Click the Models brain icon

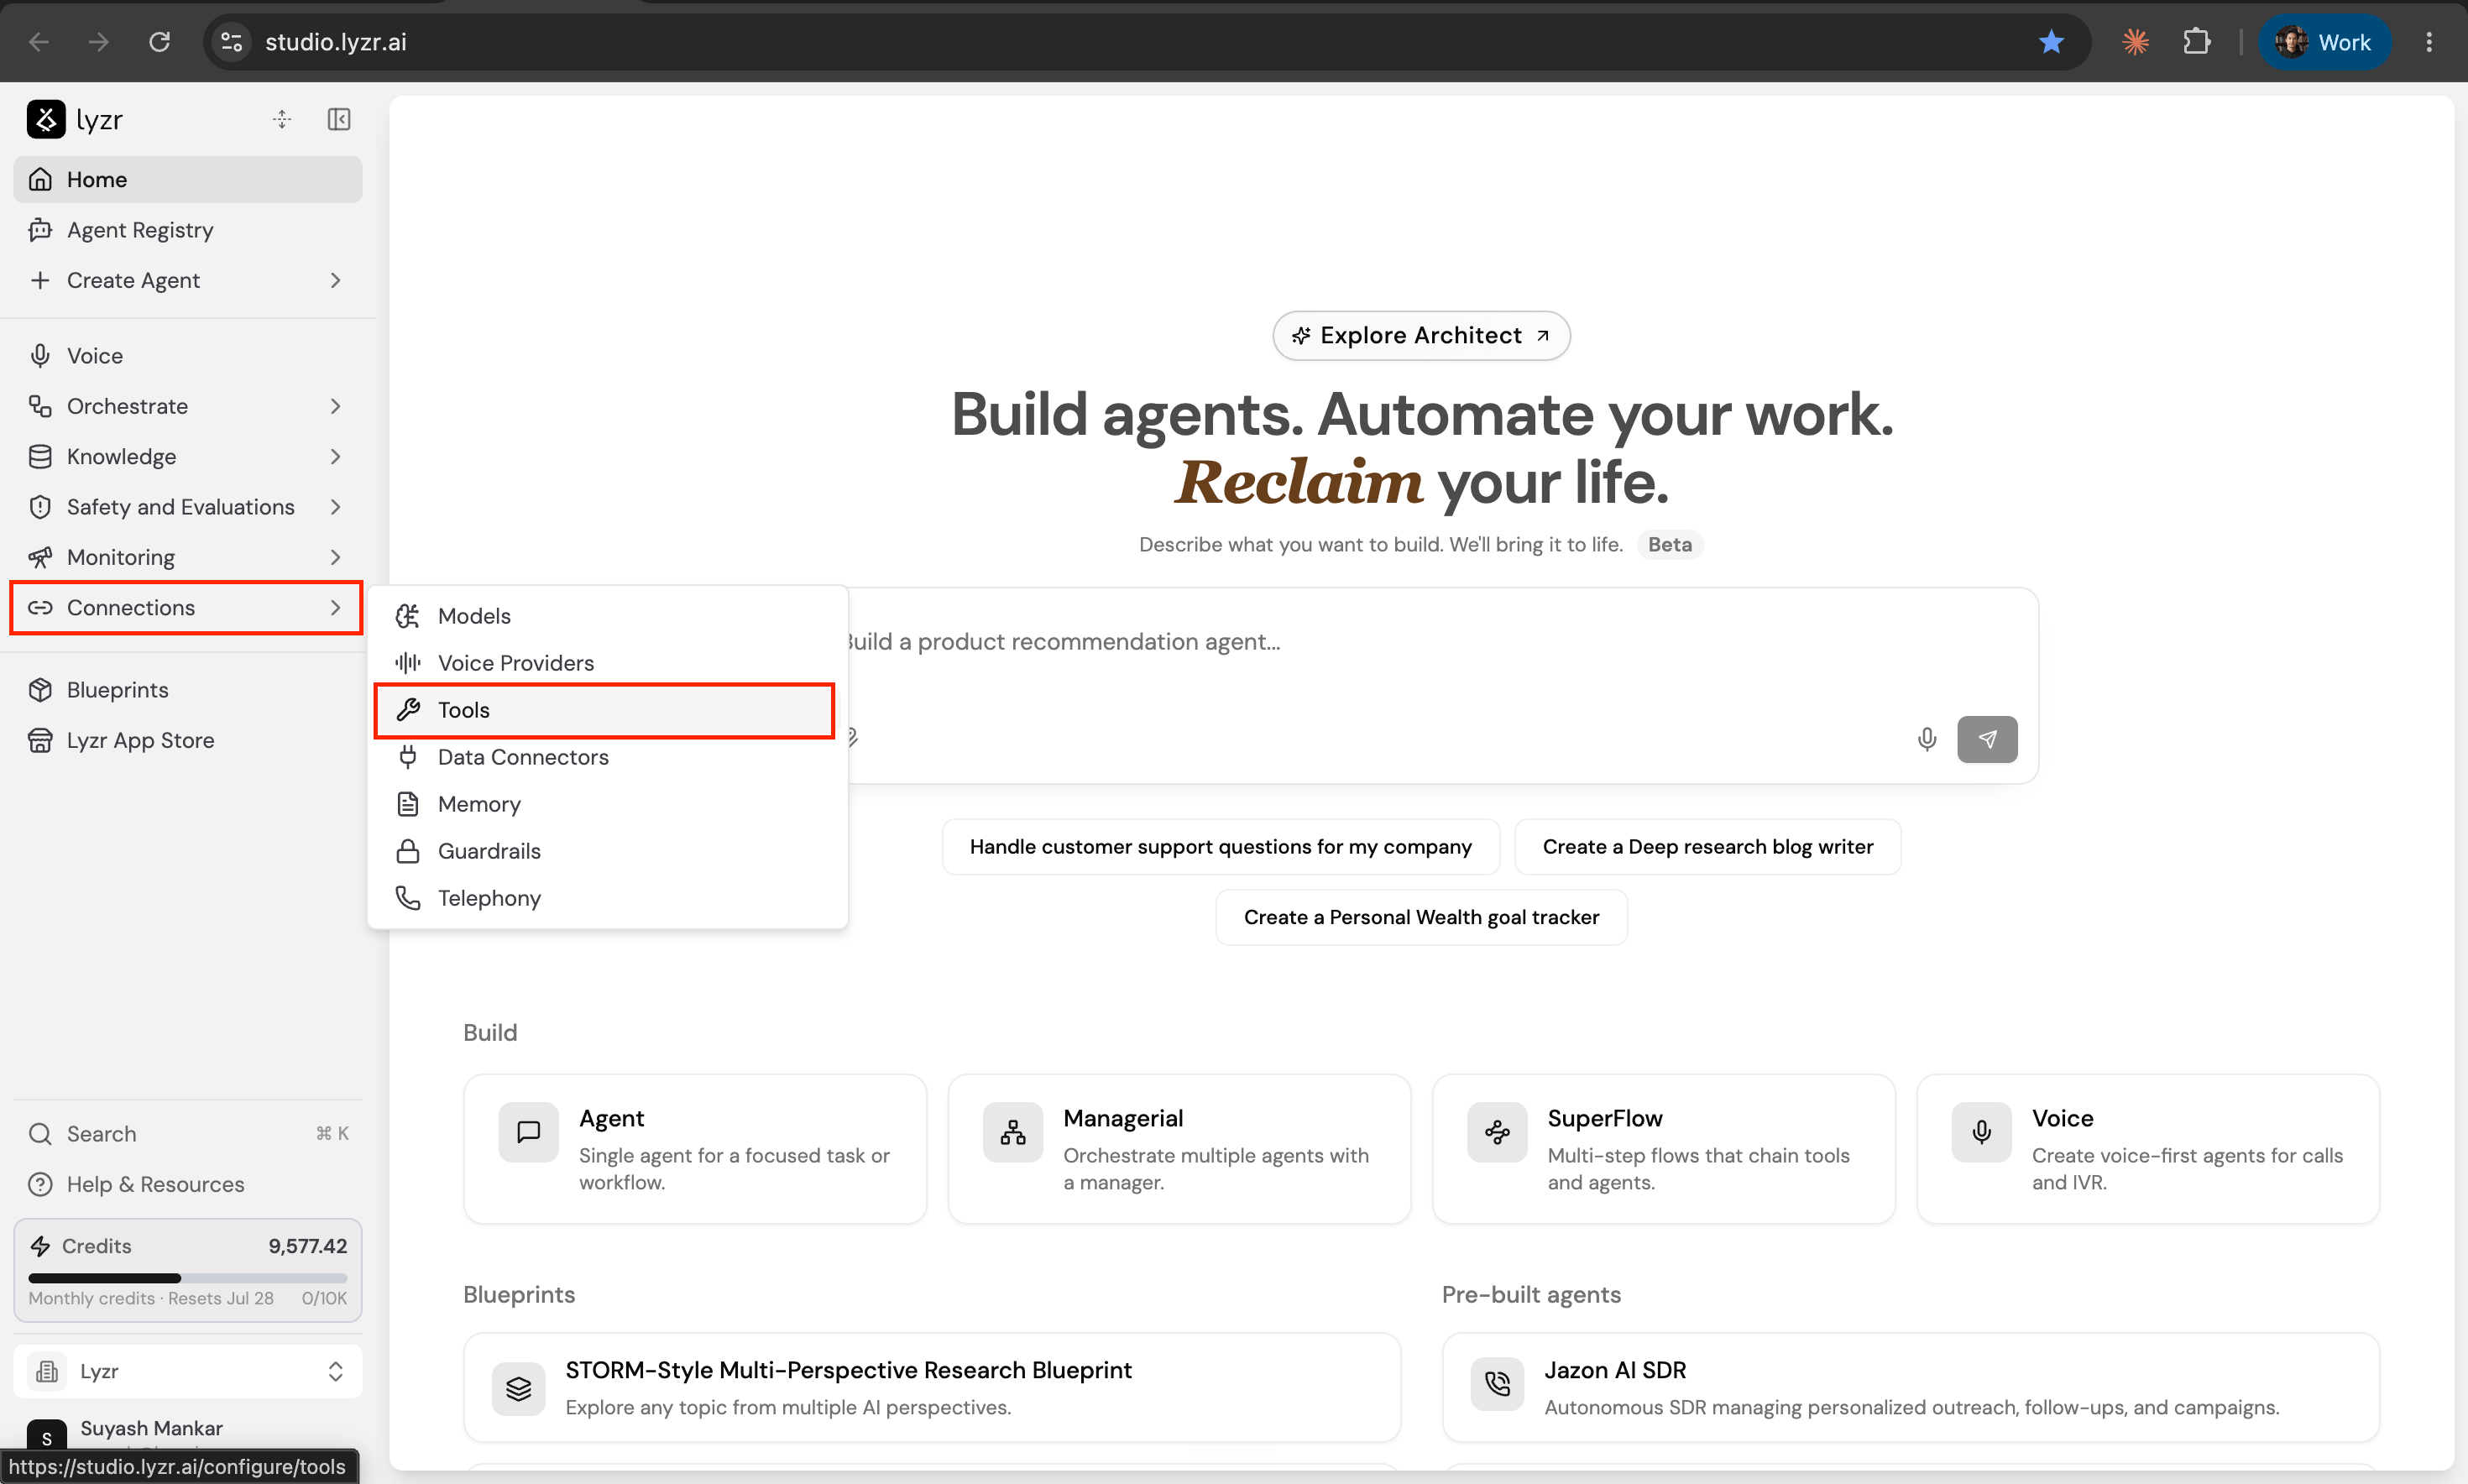coord(408,616)
